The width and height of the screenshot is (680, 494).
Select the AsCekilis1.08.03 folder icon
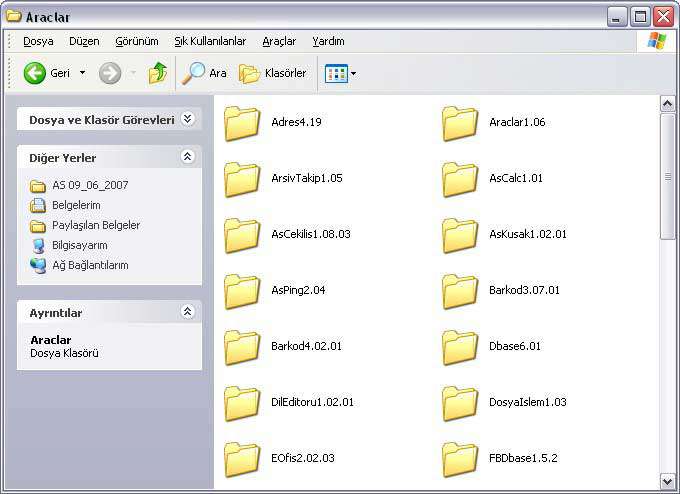(242, 236)
